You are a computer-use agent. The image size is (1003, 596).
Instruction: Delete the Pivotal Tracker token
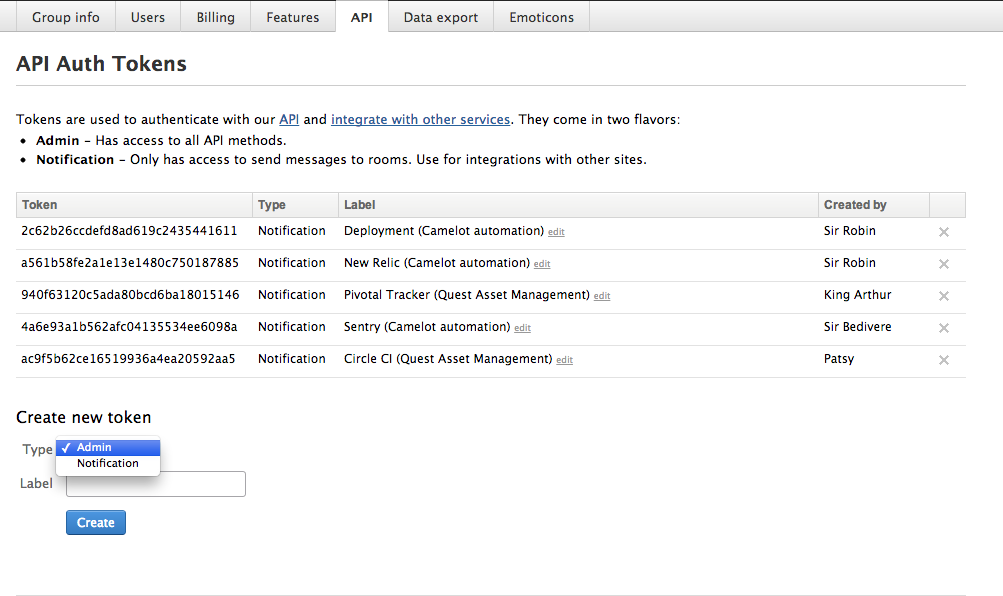tap(944, 296)
